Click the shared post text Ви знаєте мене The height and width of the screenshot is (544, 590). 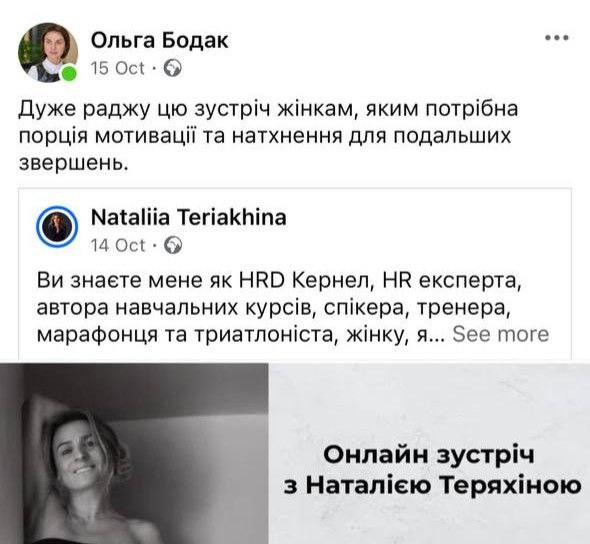click(x=279, y=307)
